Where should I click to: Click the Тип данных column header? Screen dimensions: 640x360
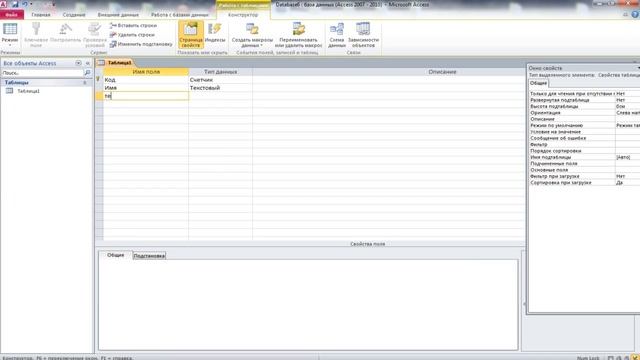pos(220,72)
